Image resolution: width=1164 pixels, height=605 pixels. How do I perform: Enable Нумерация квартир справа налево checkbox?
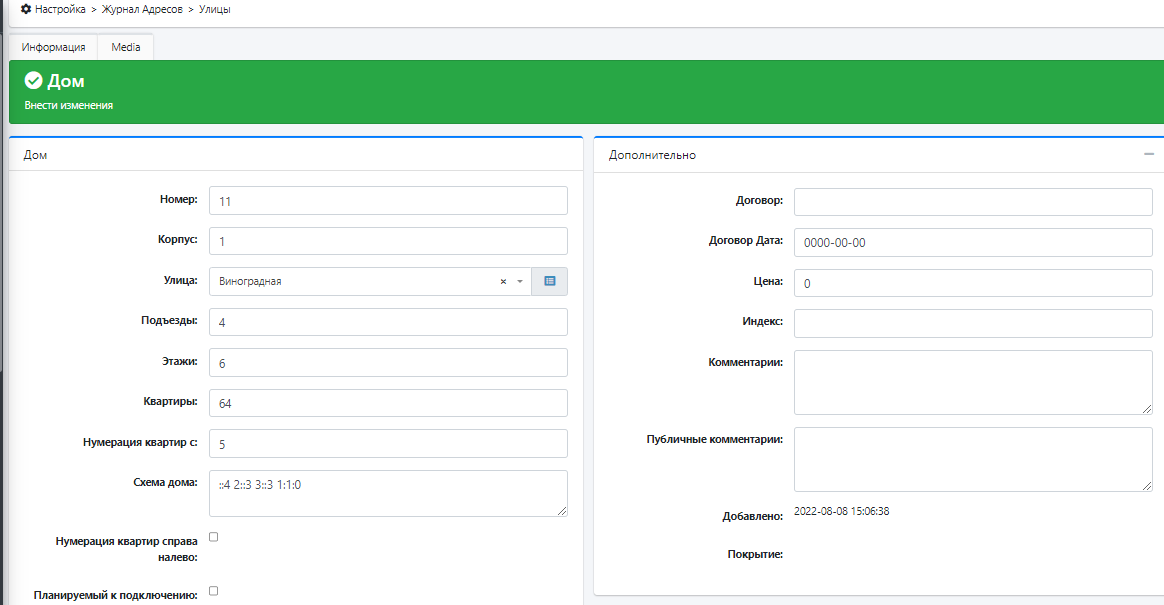click(x=213, y=537)
